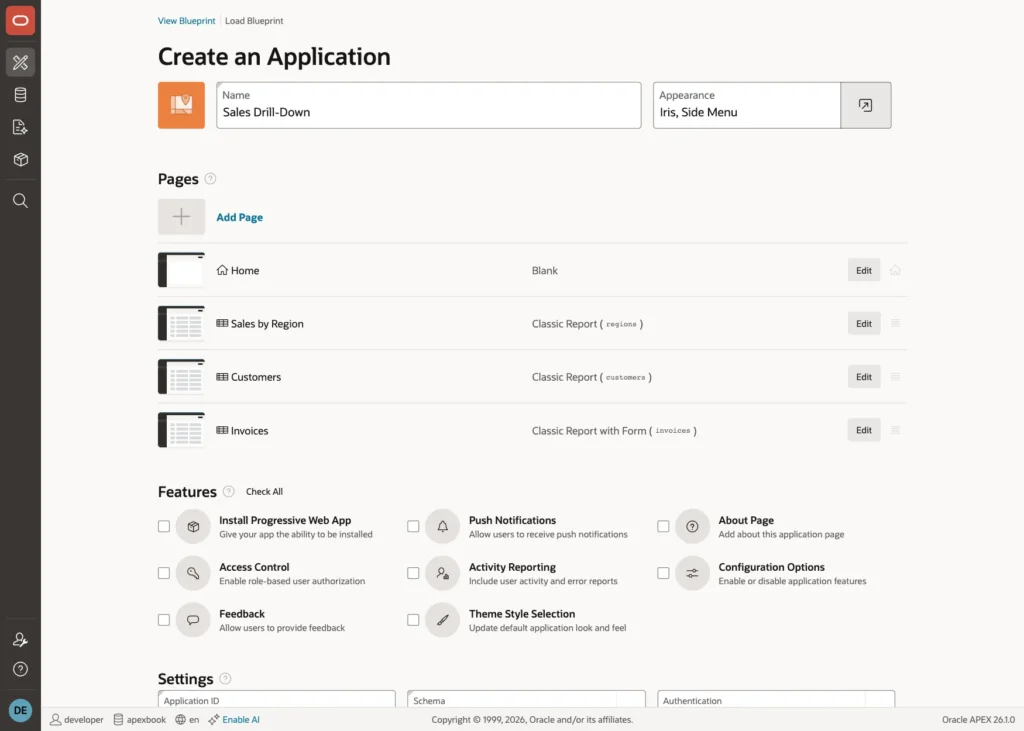This screenshot has height=731, width=1024.
Task: Click the Install Progressive Web App icon
Action: tap(193, 527)
